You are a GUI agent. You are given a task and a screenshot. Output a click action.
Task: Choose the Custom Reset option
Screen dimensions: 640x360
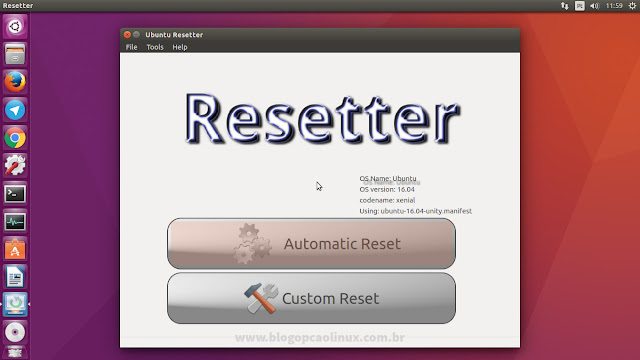pos(311,298)
